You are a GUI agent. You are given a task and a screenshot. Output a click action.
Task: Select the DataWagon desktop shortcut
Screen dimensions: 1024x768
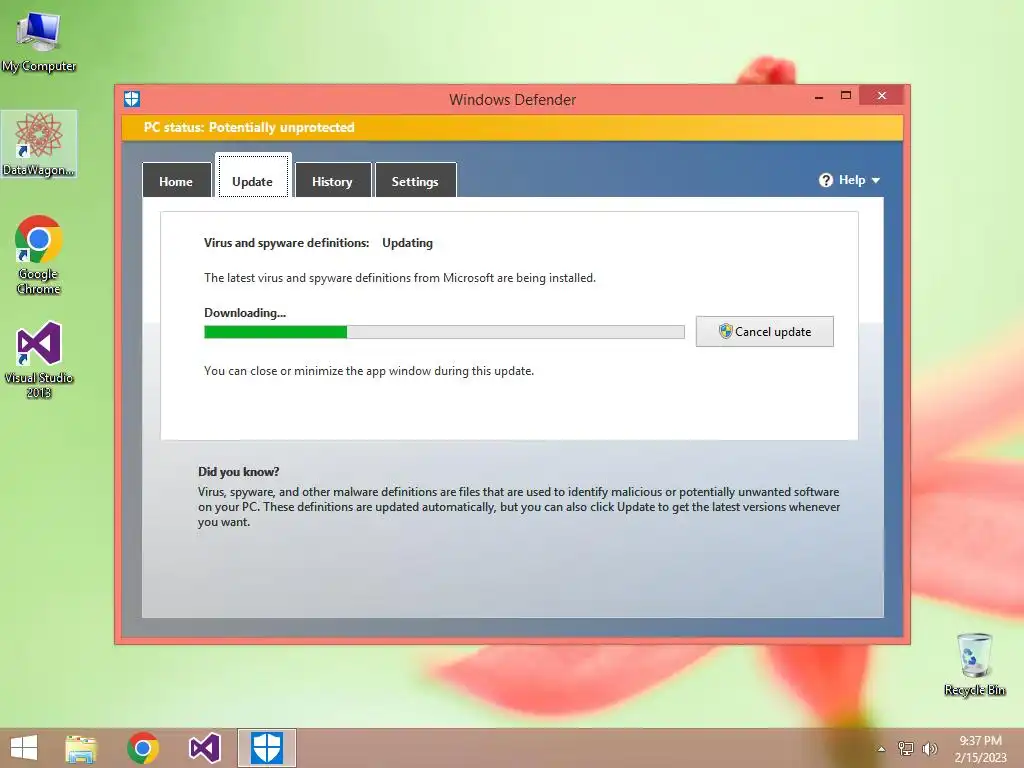pyautogui.click(x=39, y=144)
